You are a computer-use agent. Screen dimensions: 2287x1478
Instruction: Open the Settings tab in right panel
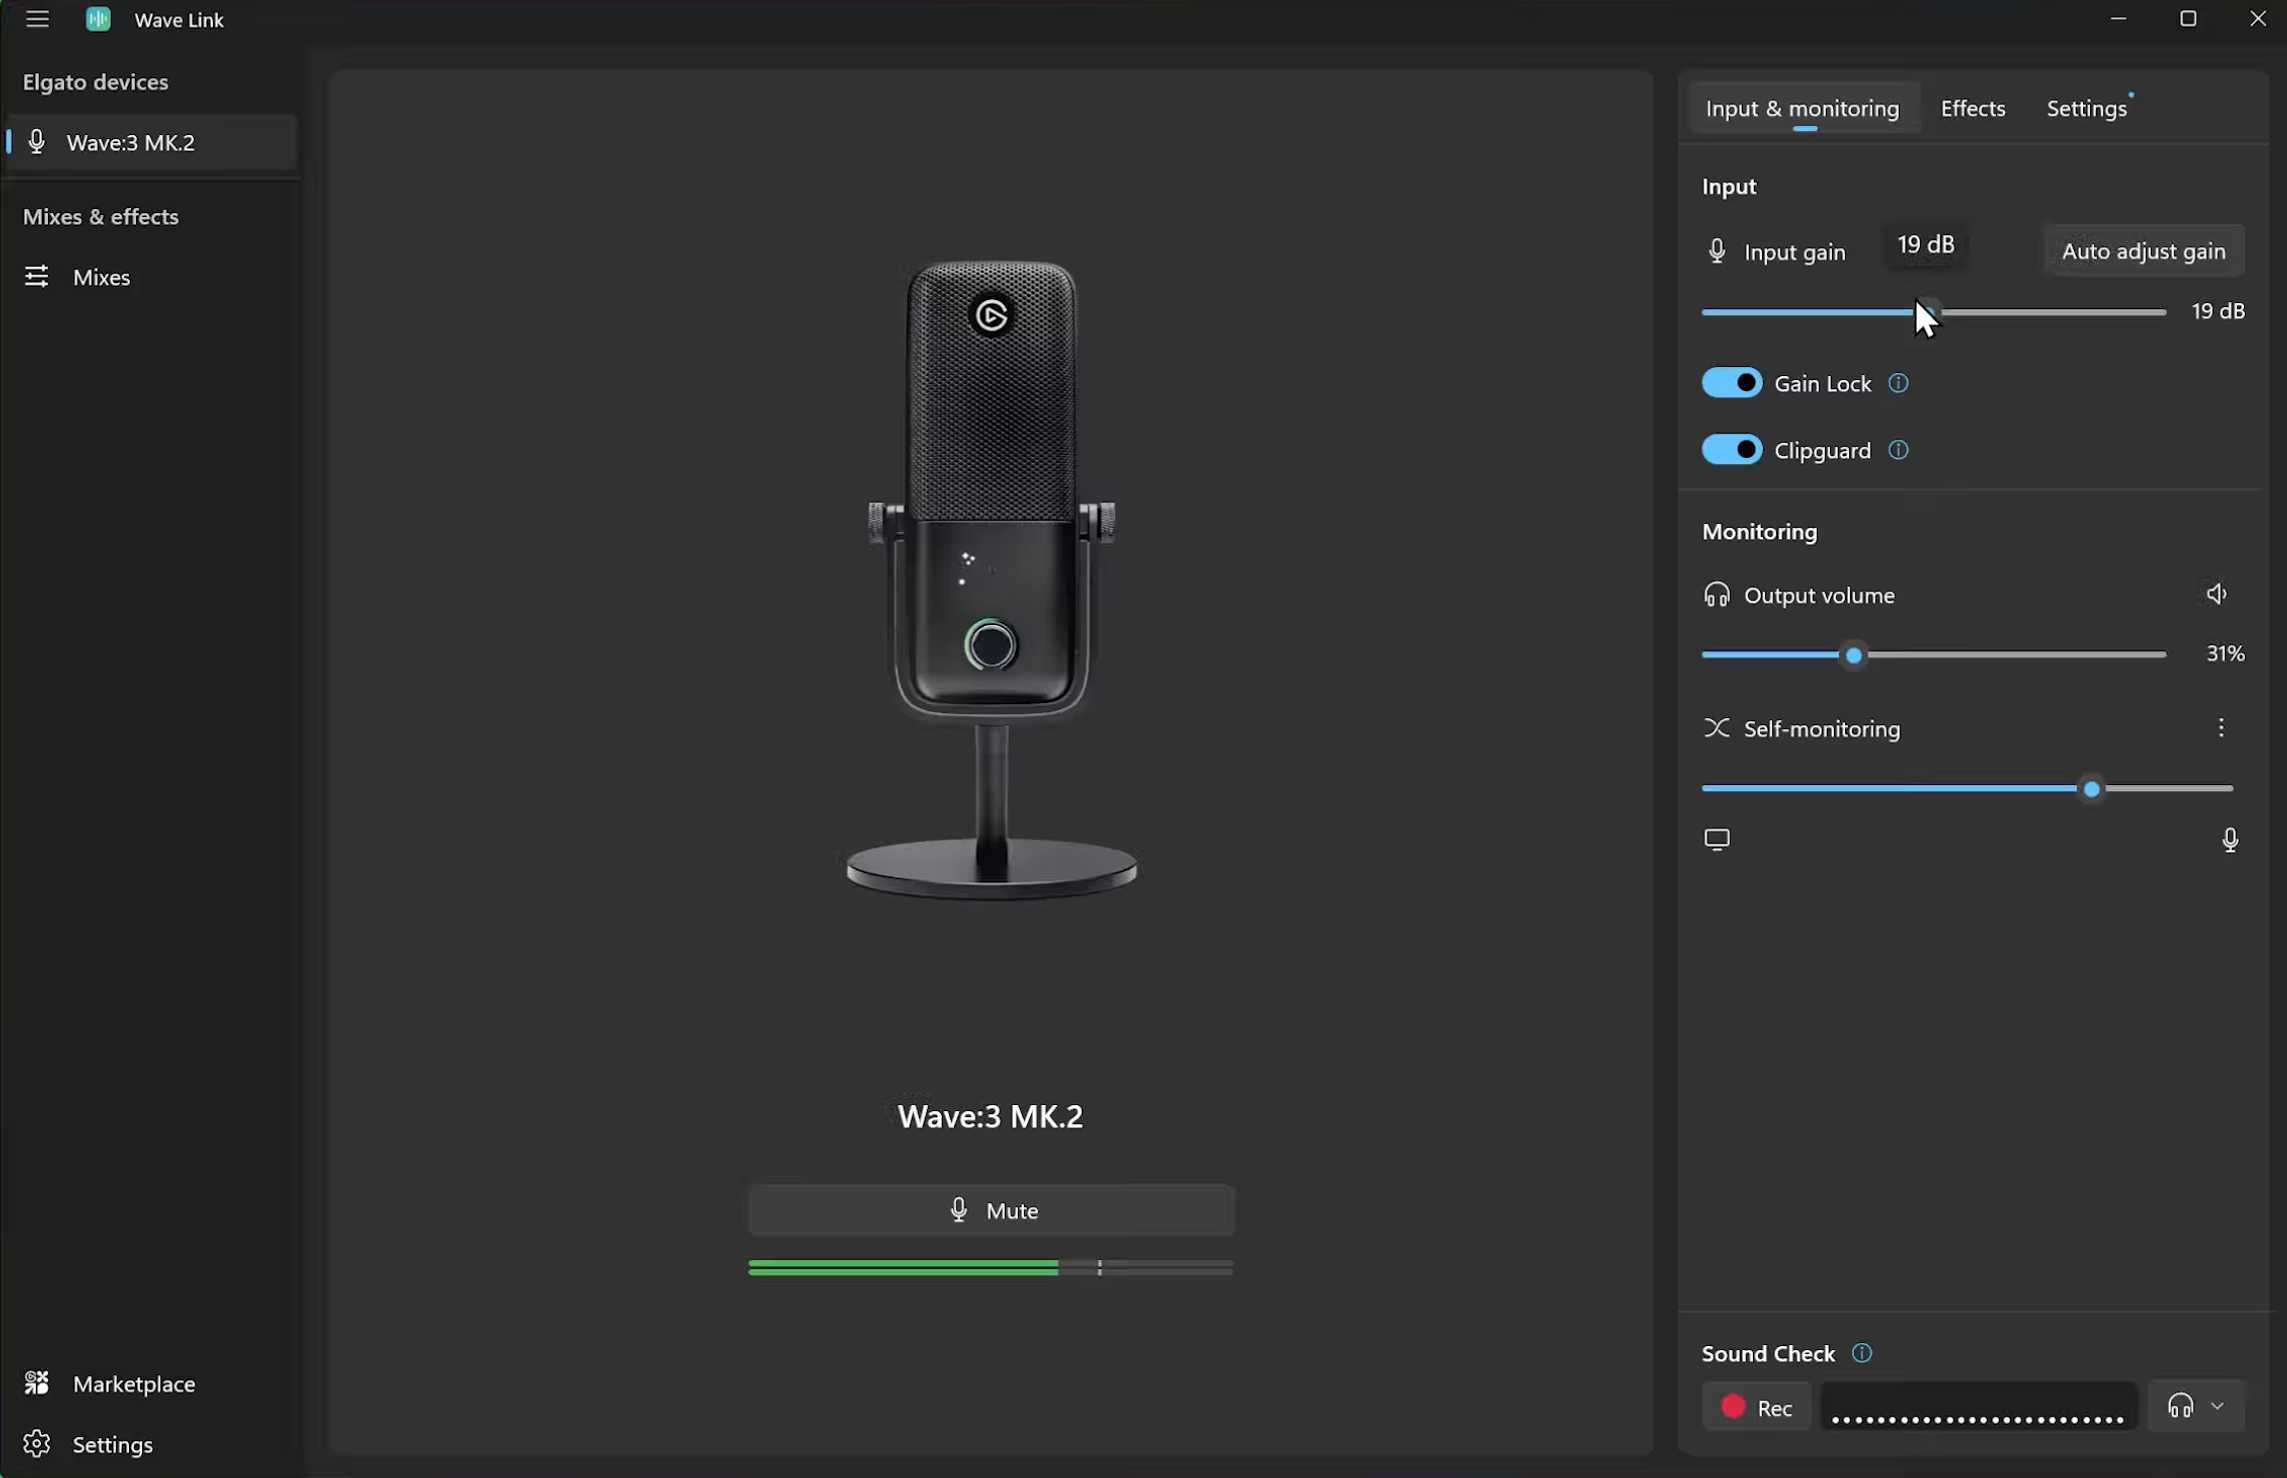coord(2086,108)
